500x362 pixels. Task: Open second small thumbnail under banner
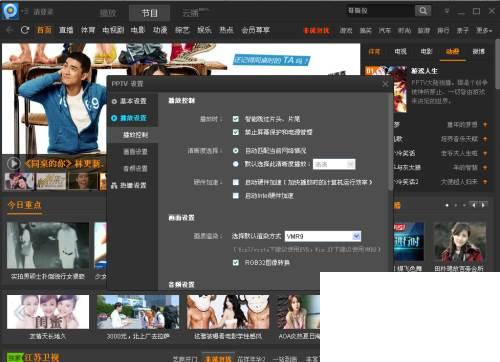click(x=51, y=181)
